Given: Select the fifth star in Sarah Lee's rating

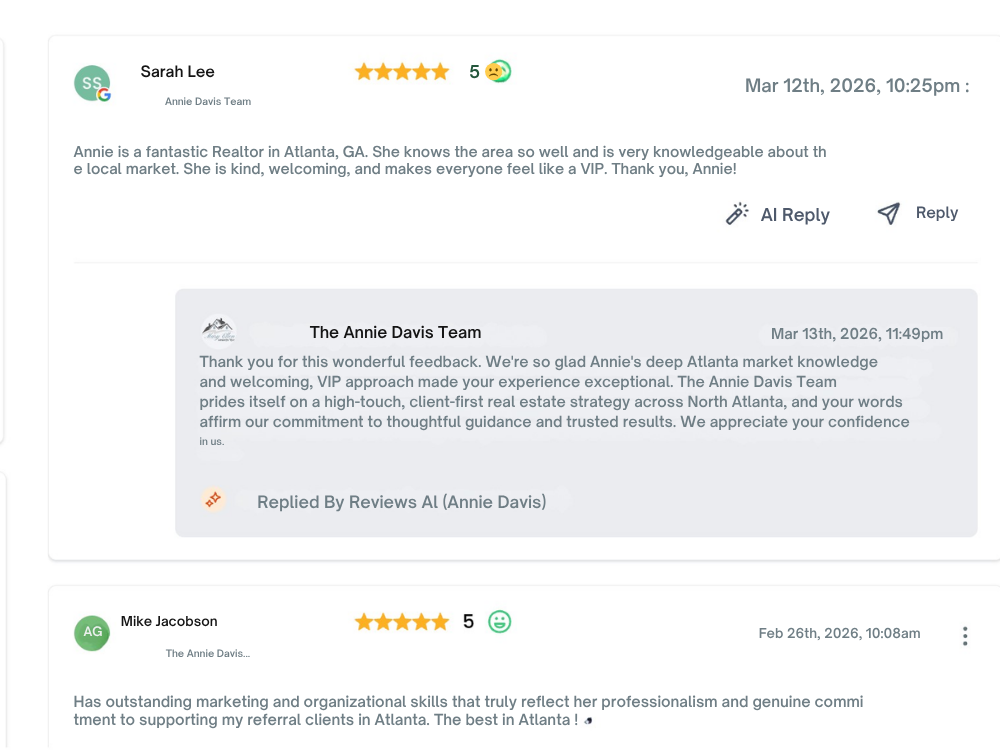Looking at the screenshot, I should click(442, 71).
